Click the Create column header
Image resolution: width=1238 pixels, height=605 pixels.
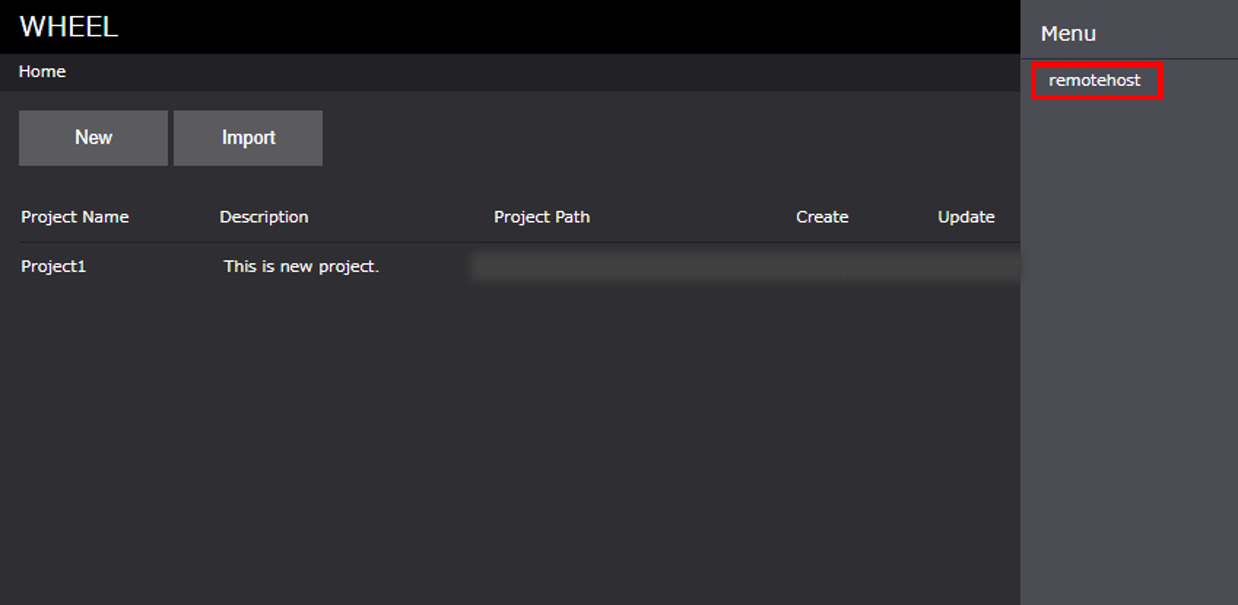click(x=822, y=217)
